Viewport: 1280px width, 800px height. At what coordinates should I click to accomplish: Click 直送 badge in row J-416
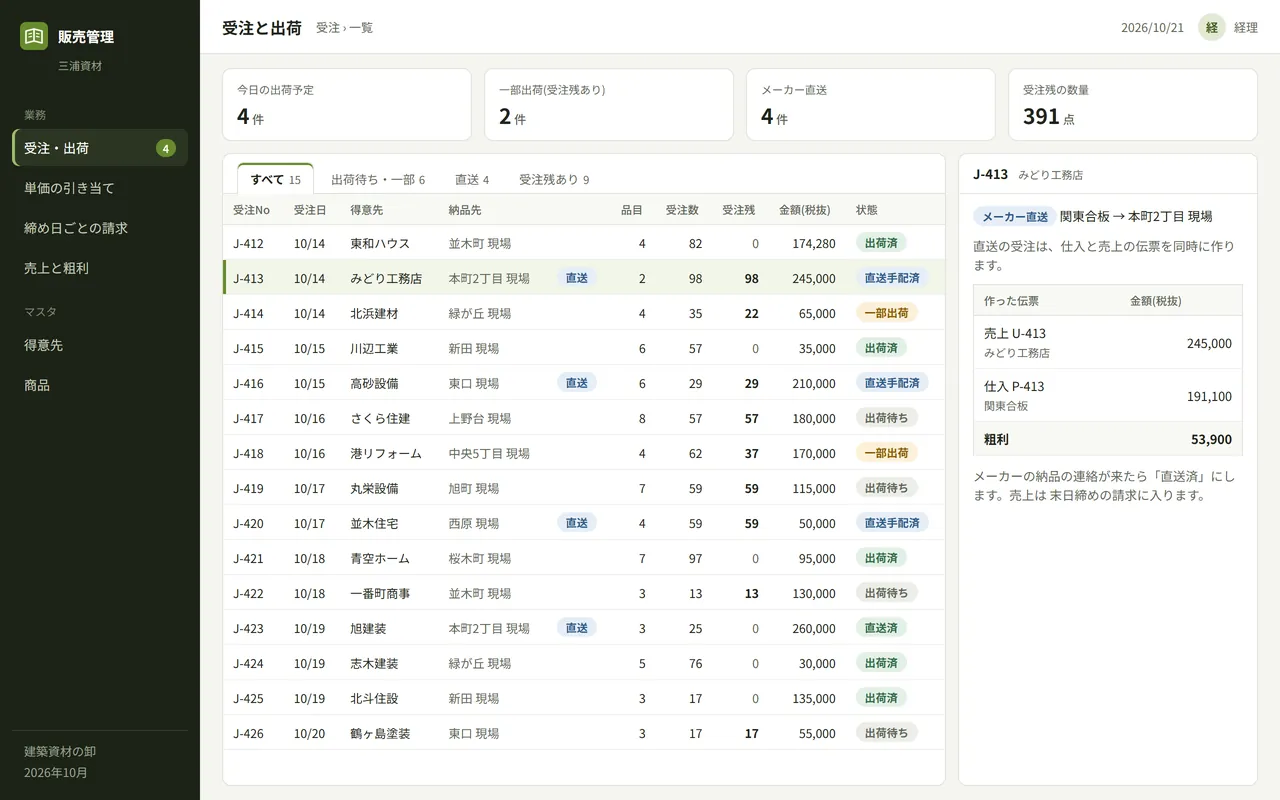[577, 383]
